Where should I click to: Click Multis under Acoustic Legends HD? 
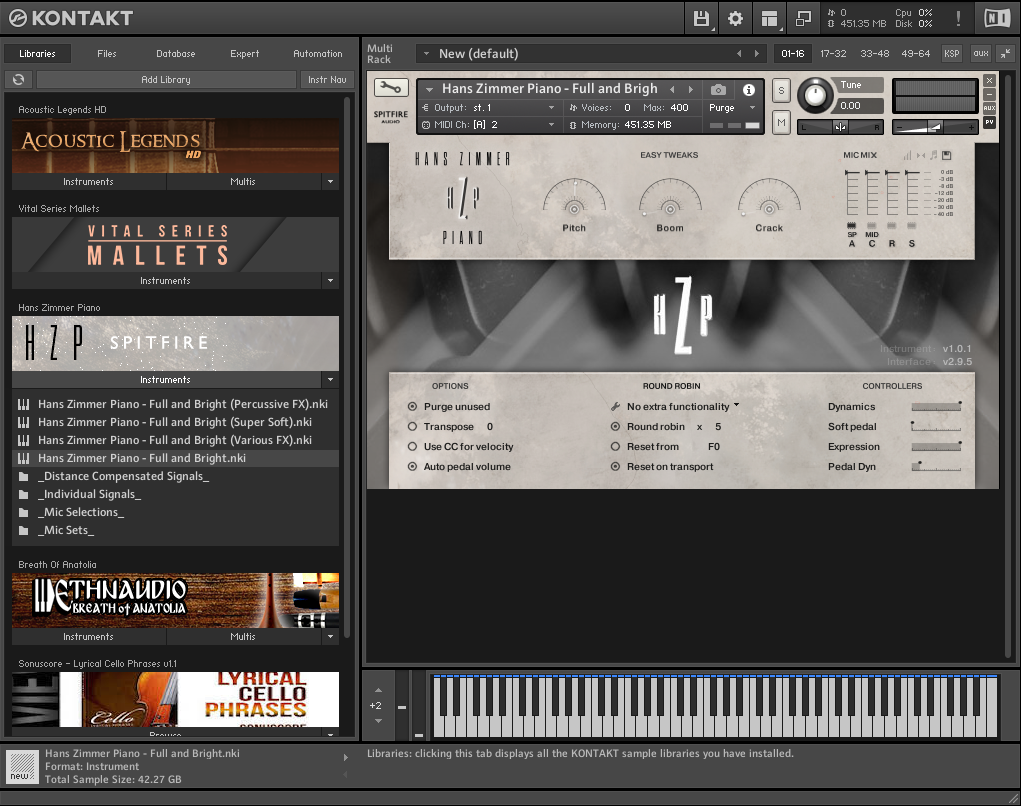click(243, 182)
